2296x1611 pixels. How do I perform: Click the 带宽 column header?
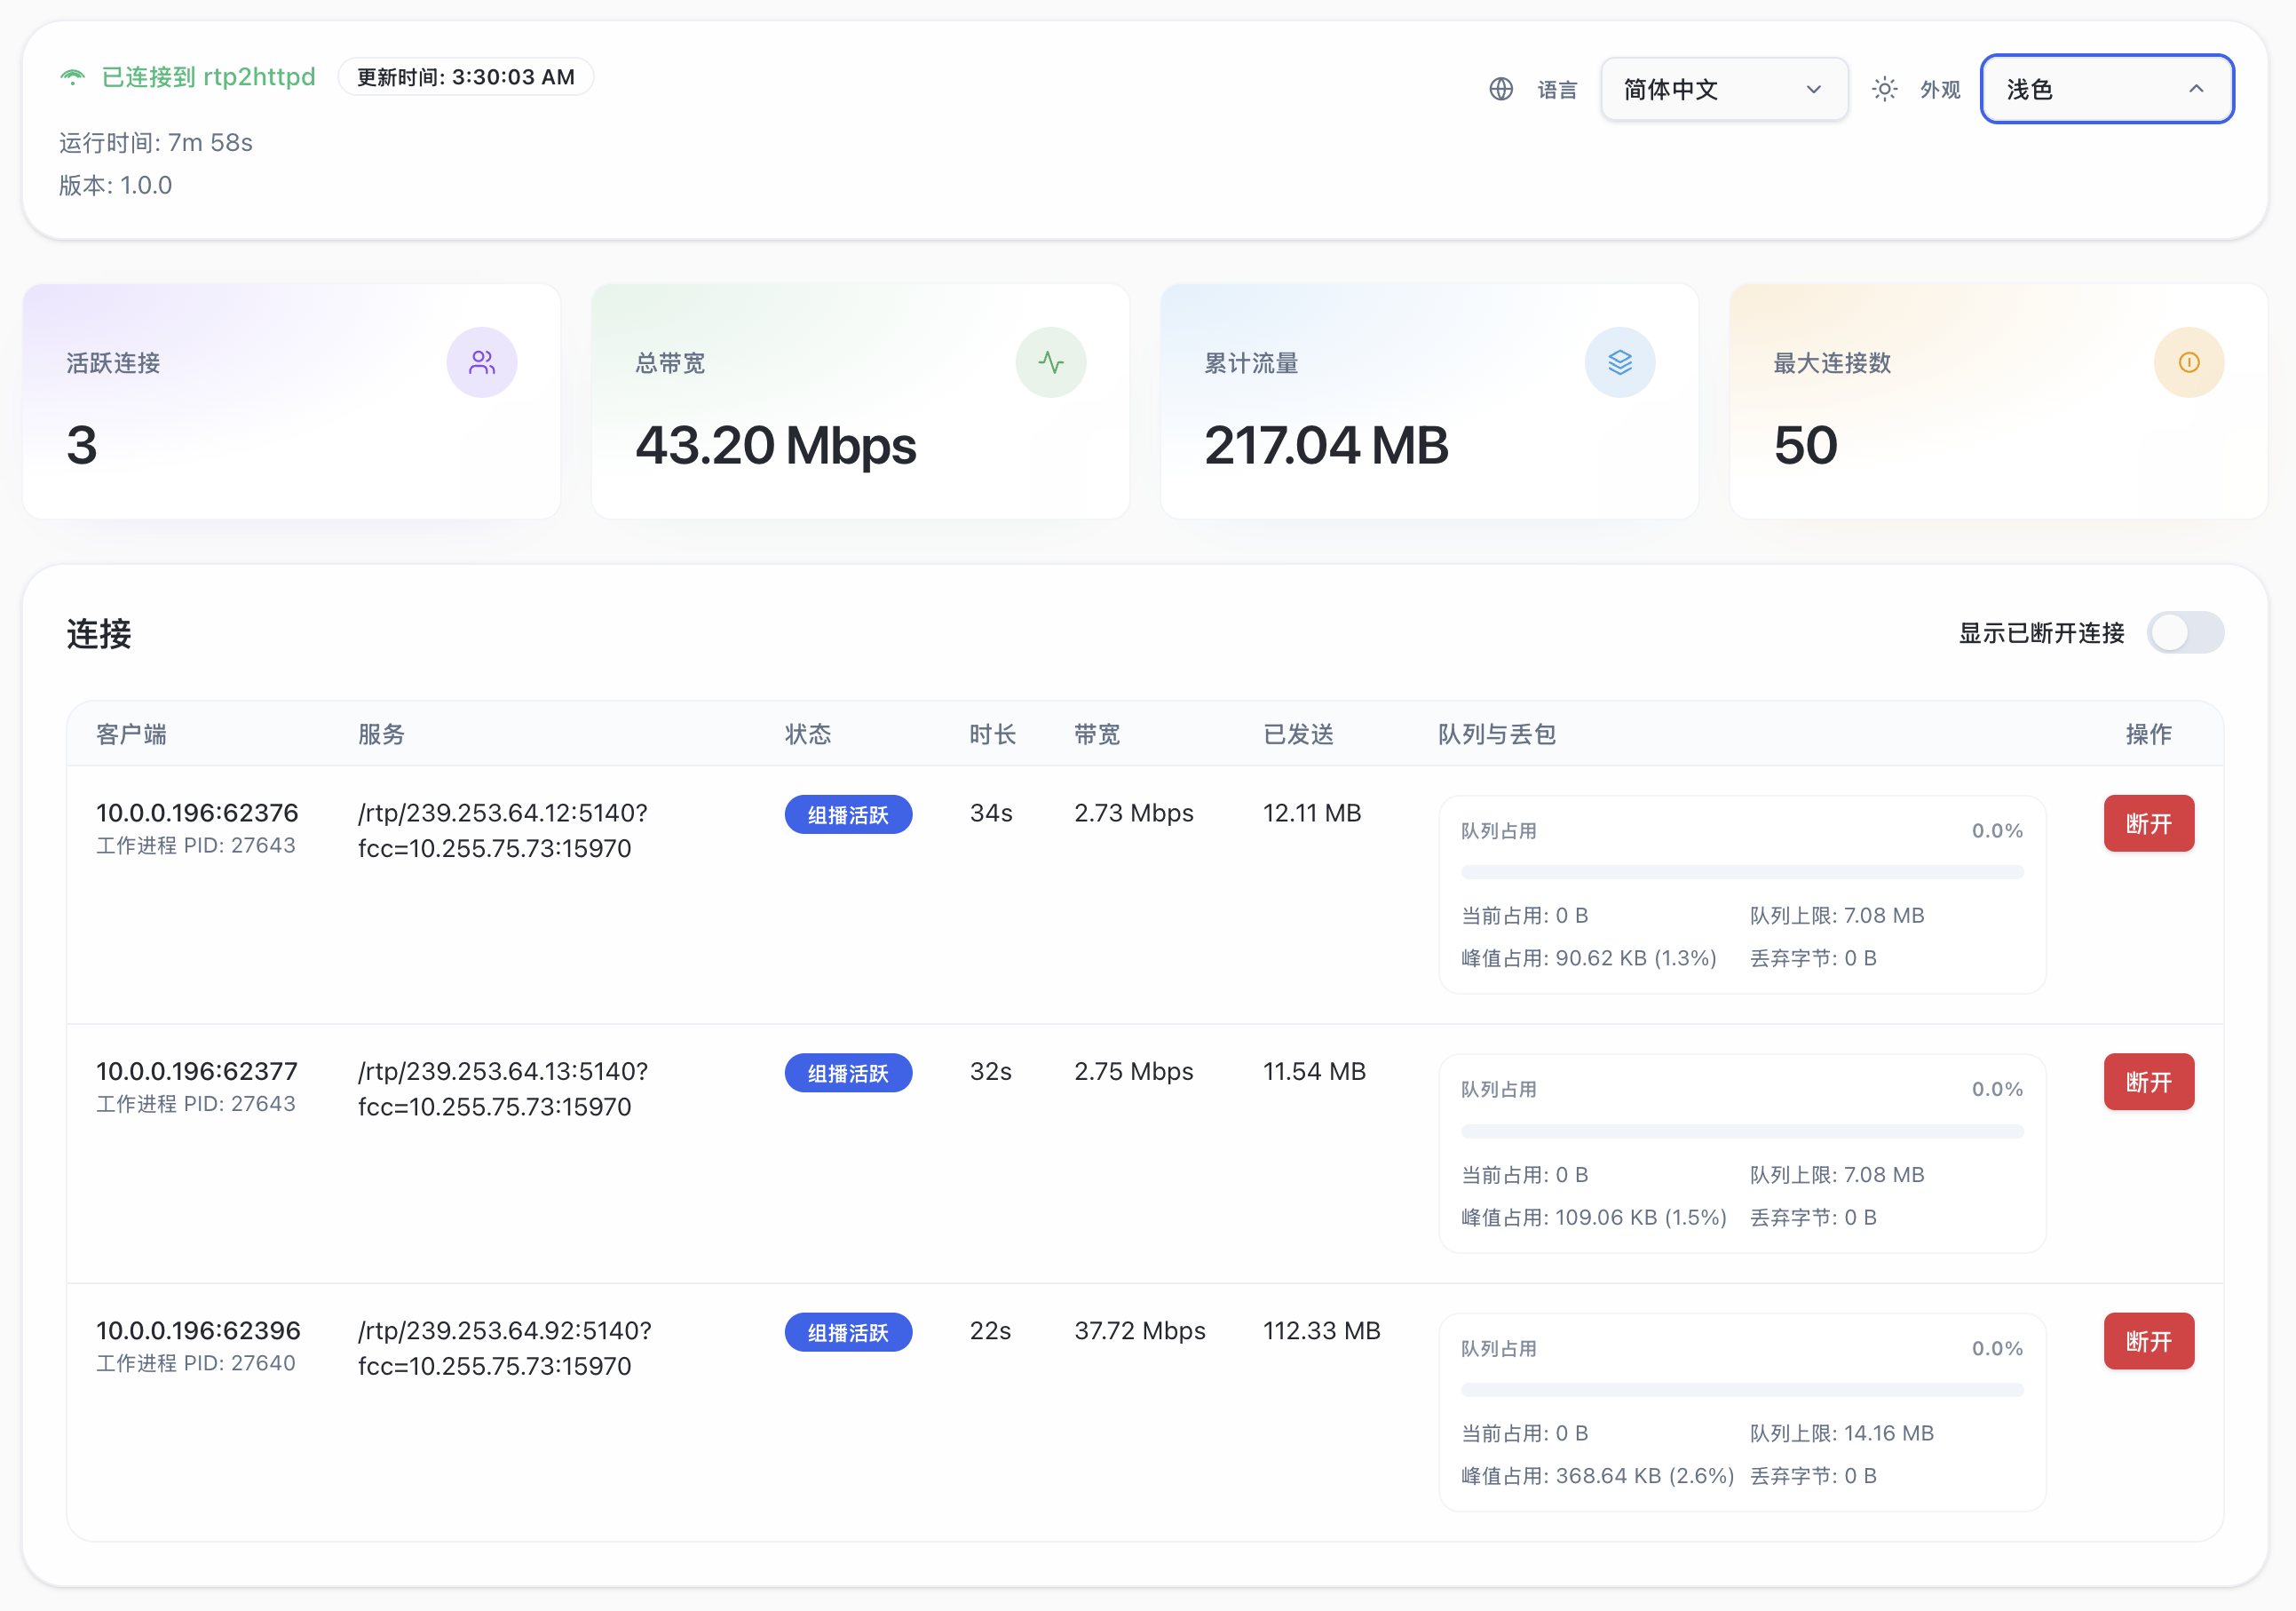[1096, 734]
